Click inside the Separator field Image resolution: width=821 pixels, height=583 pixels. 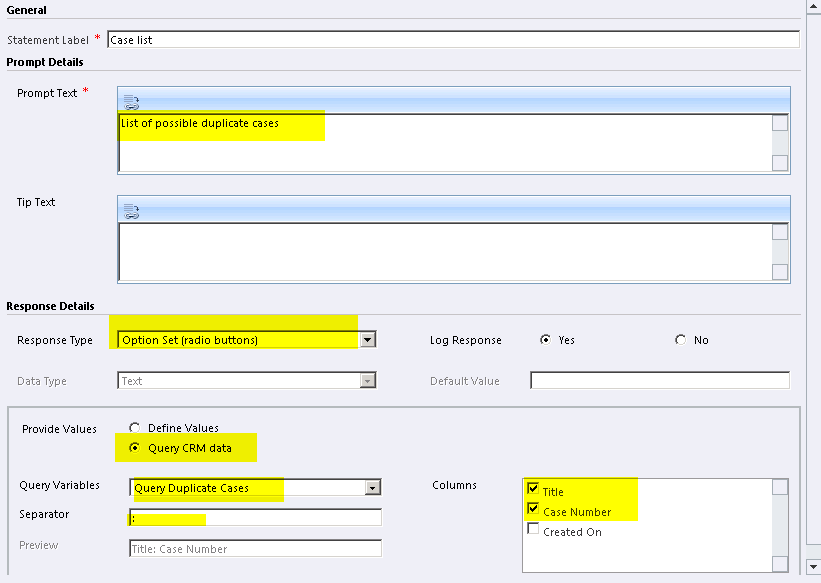coord(250,517)
